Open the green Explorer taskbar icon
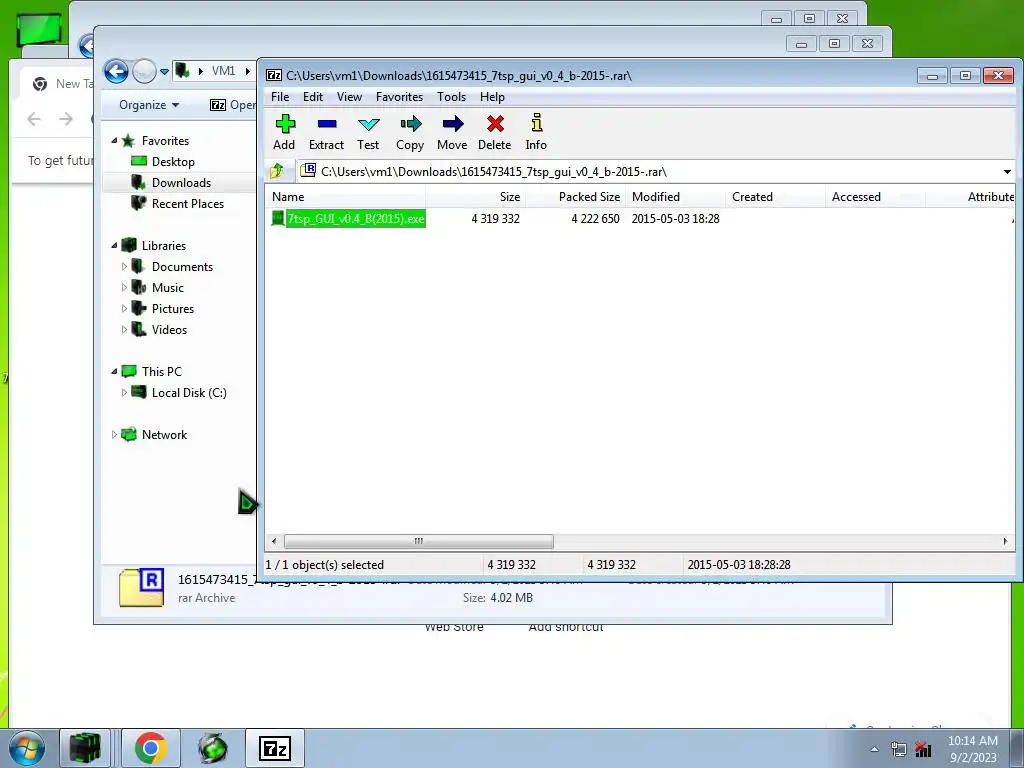The height and width of the screenshot is (768, 1024). point(85,748)
